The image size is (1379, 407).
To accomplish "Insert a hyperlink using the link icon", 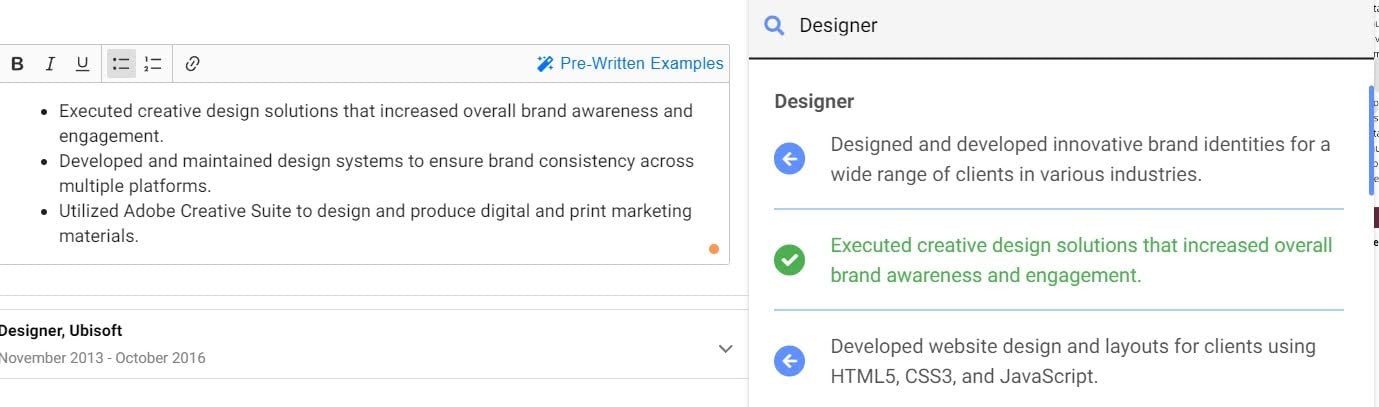I will coord(193,64).
